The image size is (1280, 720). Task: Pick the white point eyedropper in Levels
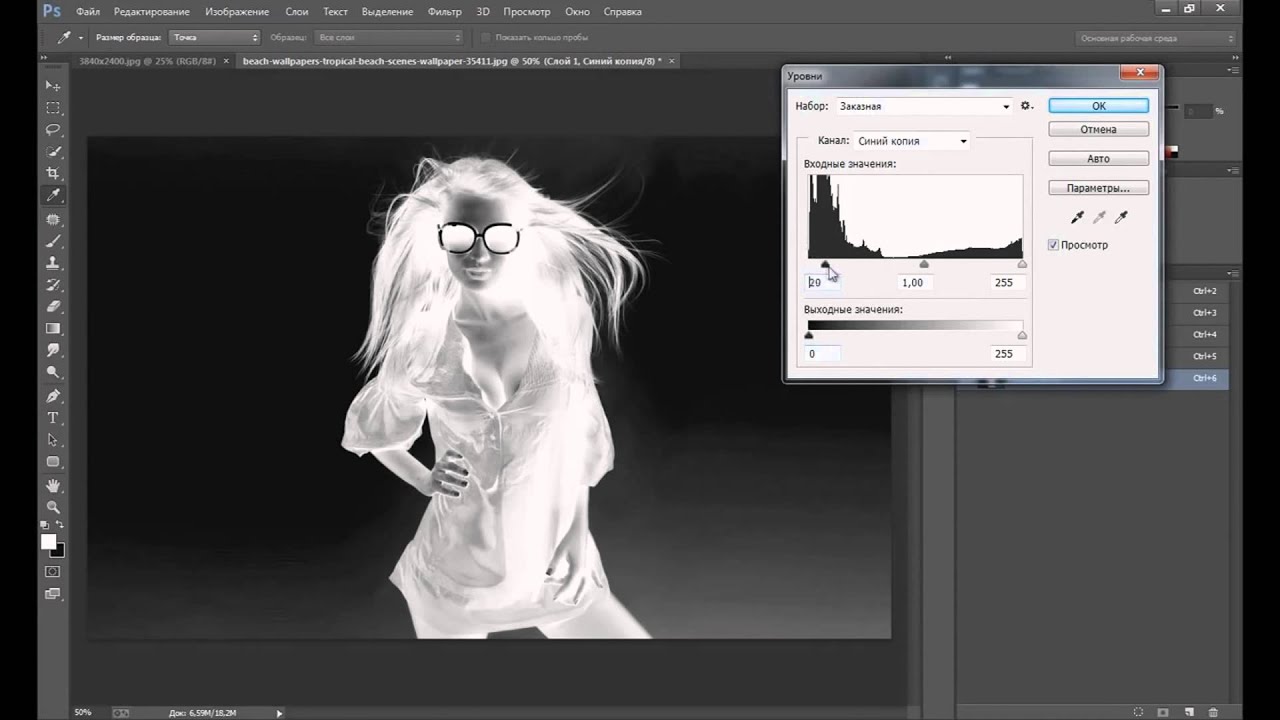pyautogui.click(x=1121, y=217)
